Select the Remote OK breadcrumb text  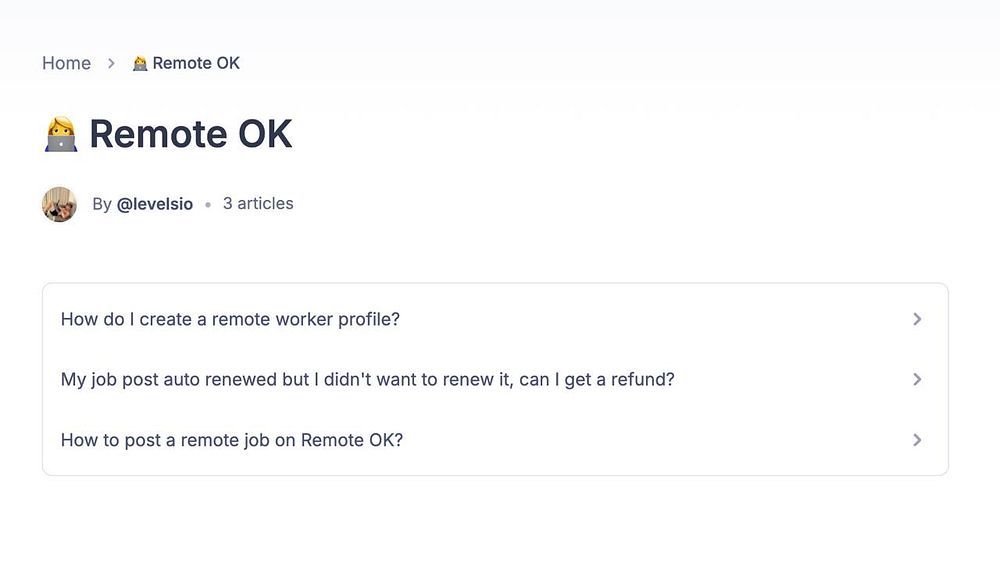[x=196, y=63]
